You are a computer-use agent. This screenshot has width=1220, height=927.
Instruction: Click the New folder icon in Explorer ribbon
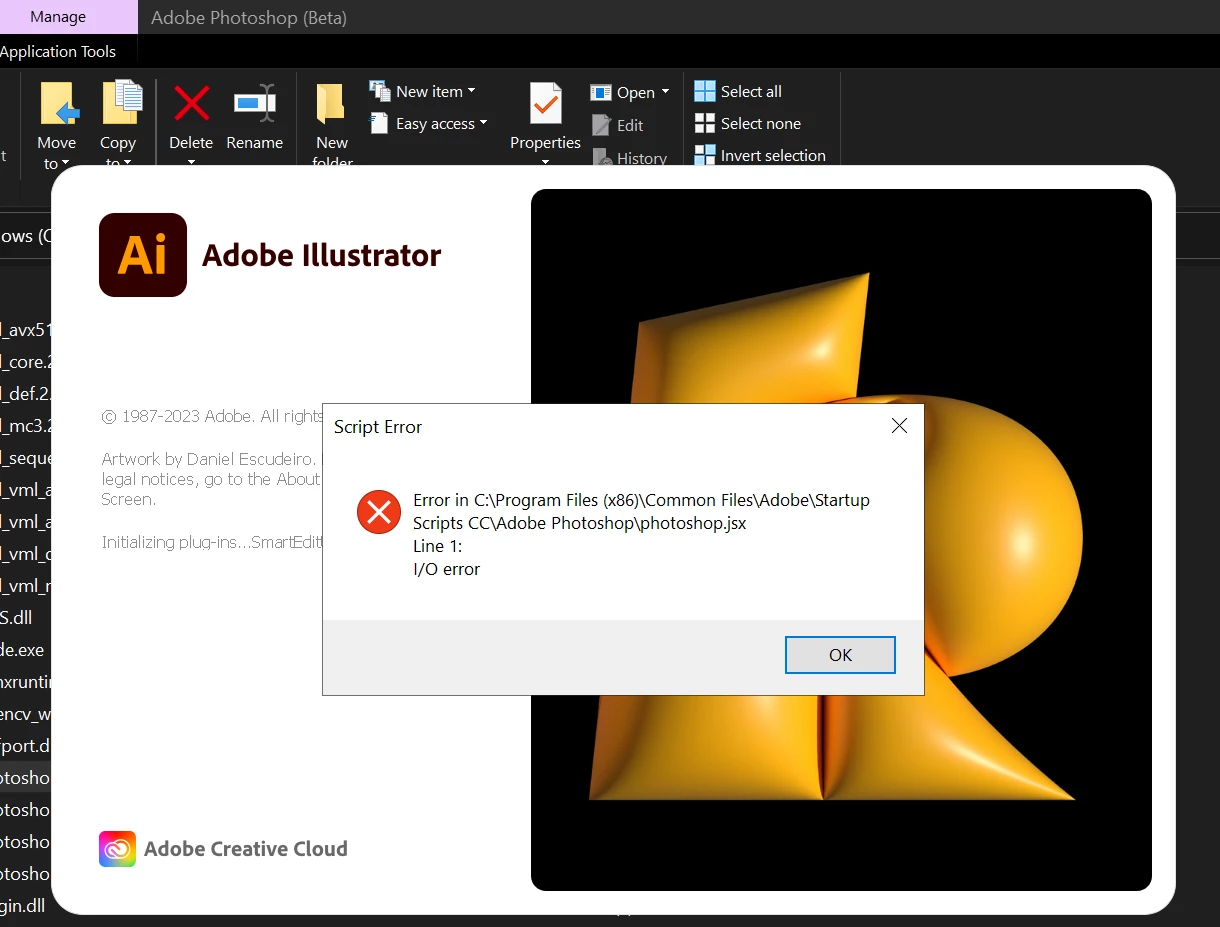[x=331, y=104]
